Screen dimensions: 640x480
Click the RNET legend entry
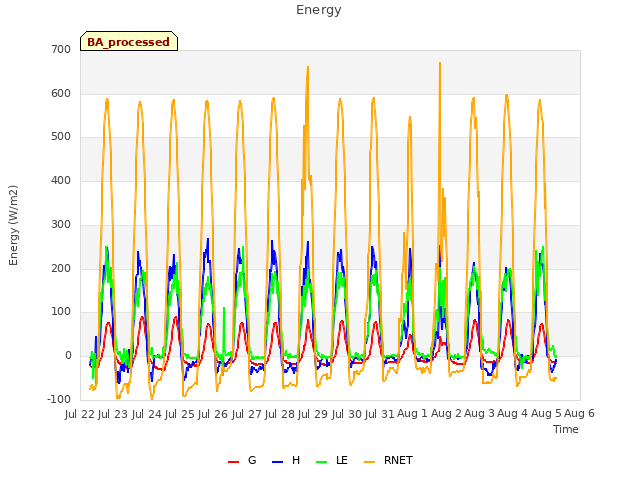[x=388, y=460]
